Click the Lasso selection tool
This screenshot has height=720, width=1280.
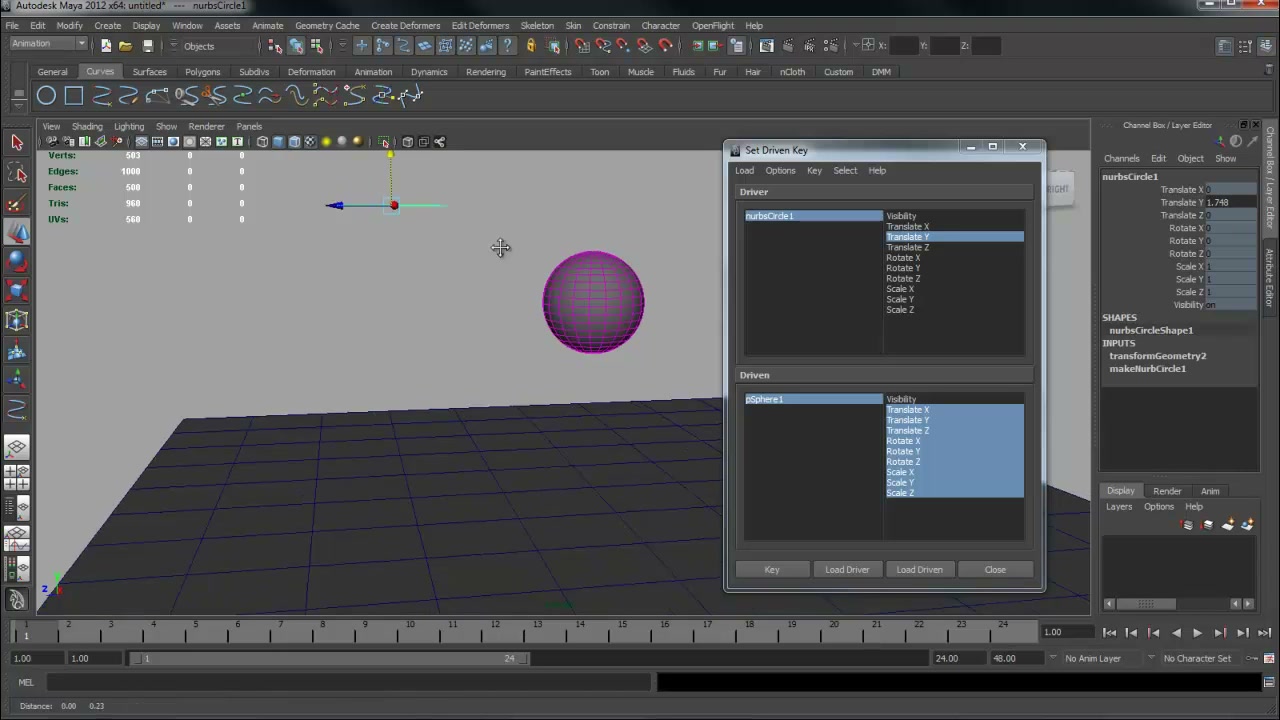click(17, 173)
